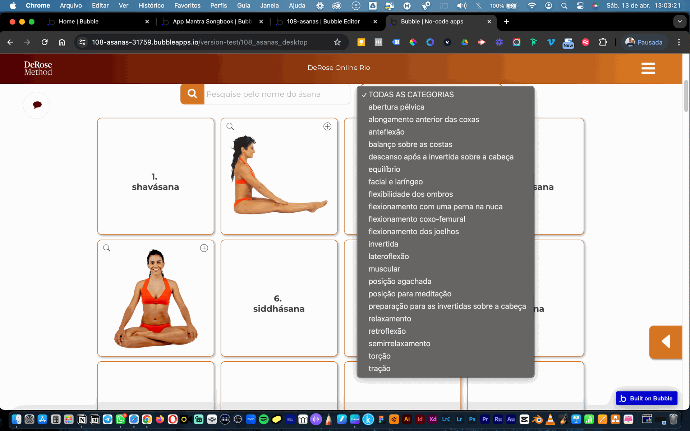The width and height of the screenshot is (690, 431).
Task: Switch to the 'App Mantra Songbook' tab
Action: pos(212,22)
